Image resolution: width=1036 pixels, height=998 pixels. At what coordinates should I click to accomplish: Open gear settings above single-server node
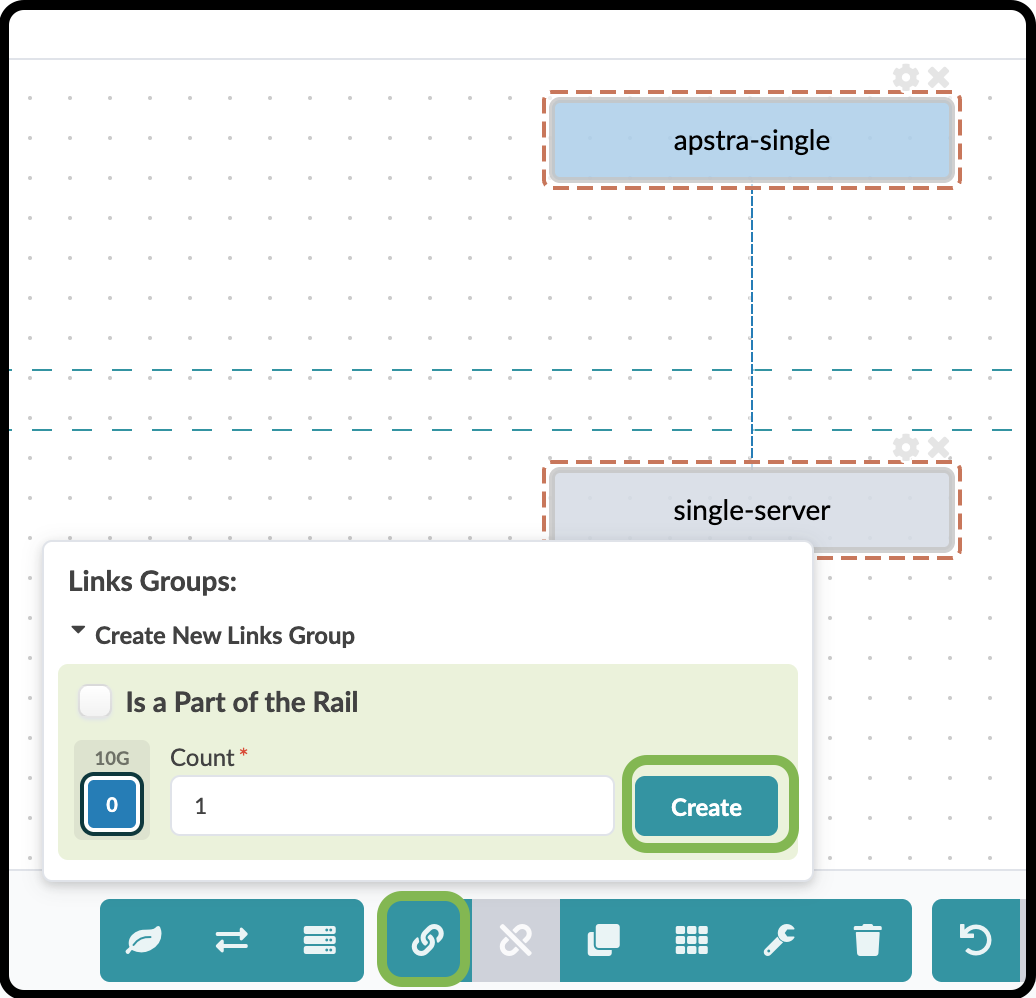tap(906, 447)
